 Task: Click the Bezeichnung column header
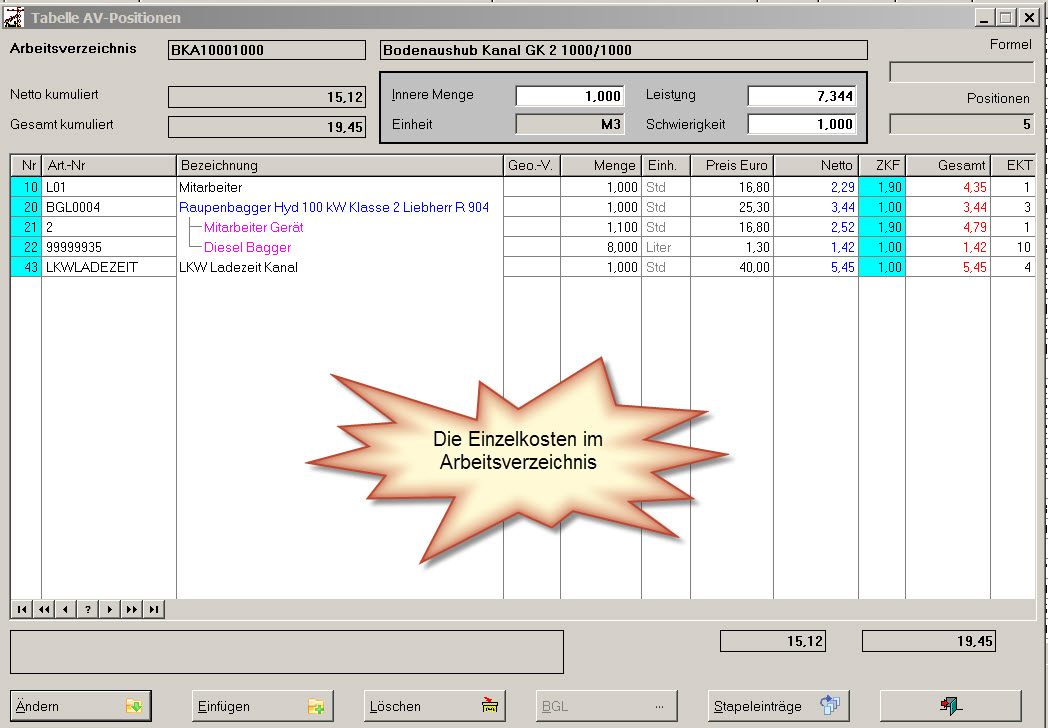[339, 165]
